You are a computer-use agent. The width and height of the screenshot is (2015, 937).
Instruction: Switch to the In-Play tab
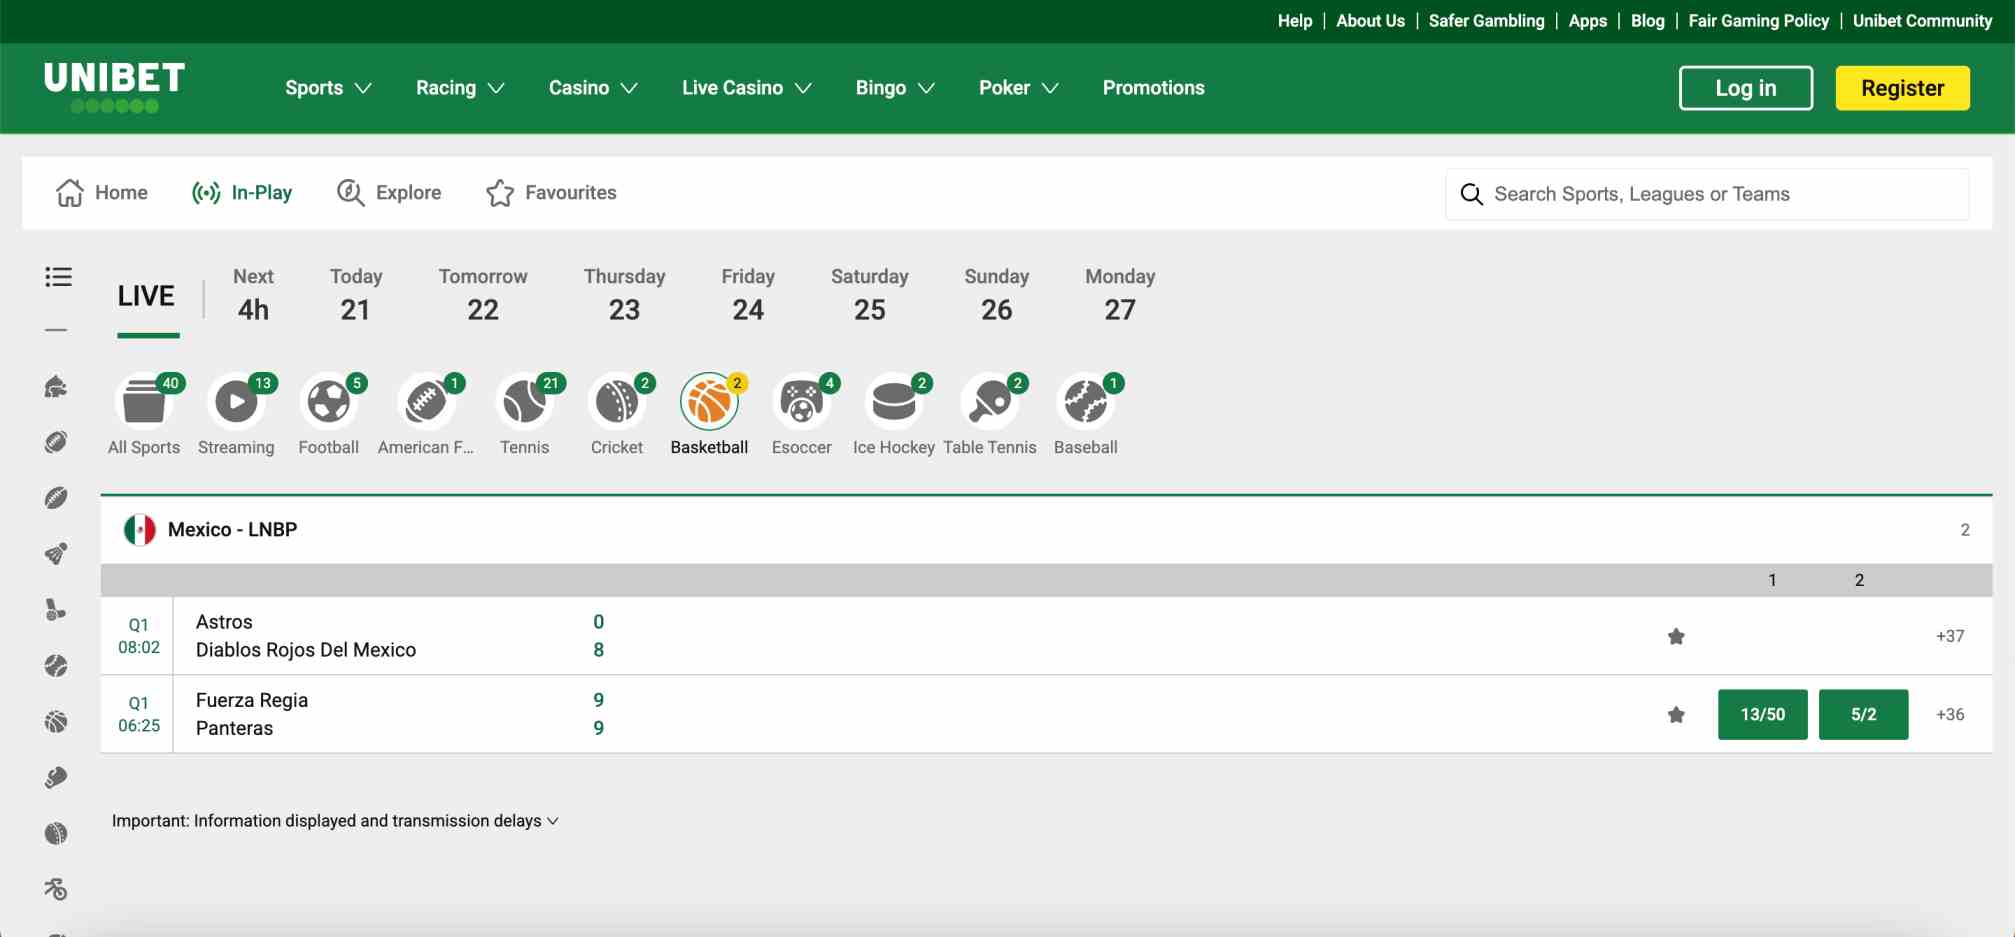(242, 192)
